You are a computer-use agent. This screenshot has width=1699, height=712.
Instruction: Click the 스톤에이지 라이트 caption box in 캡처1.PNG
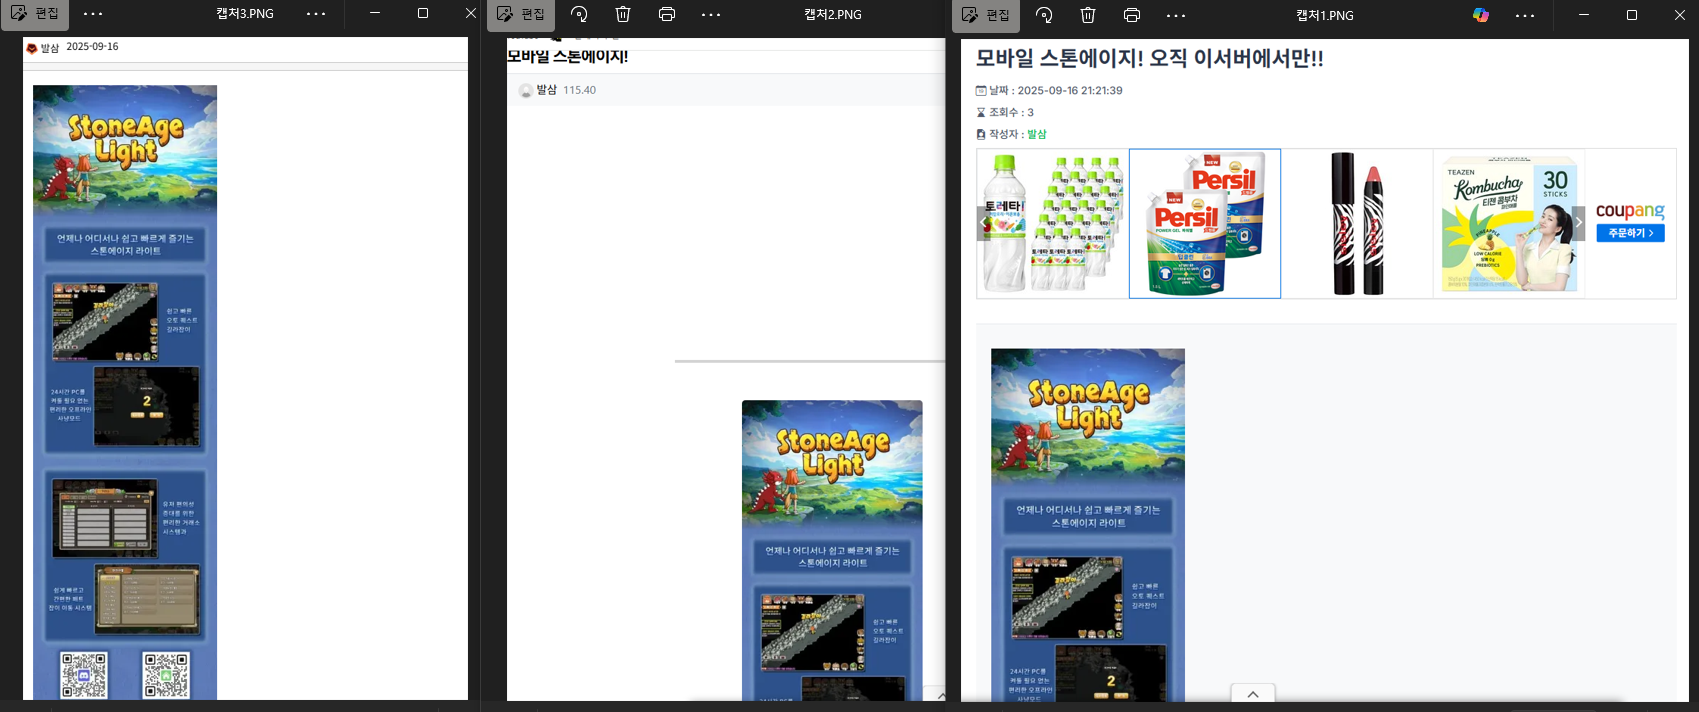click(x=1088, y=516)
